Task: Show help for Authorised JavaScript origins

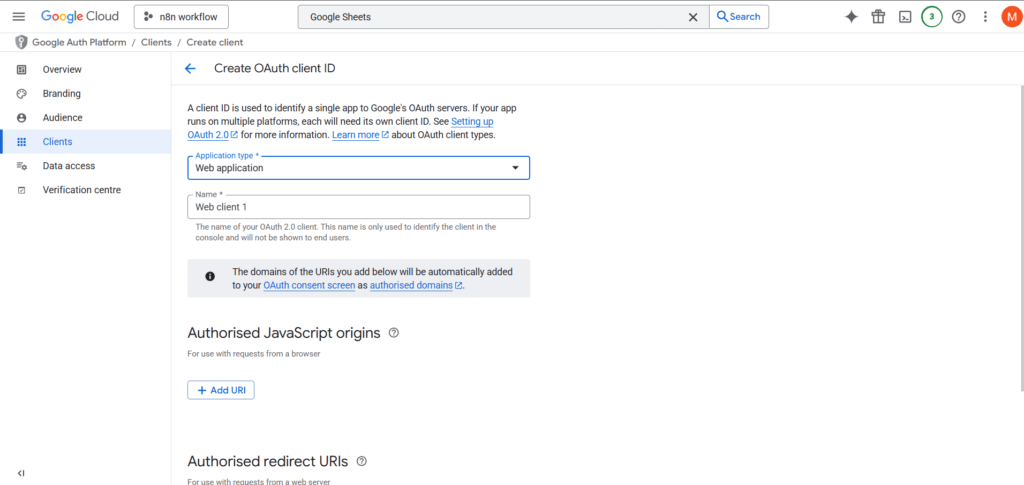Action: tap(394, 333)
